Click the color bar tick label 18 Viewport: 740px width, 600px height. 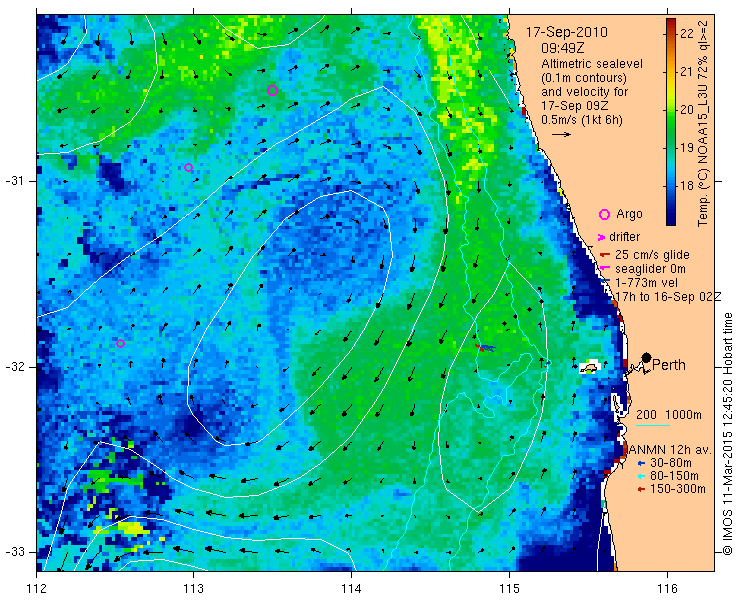(687, 185)
